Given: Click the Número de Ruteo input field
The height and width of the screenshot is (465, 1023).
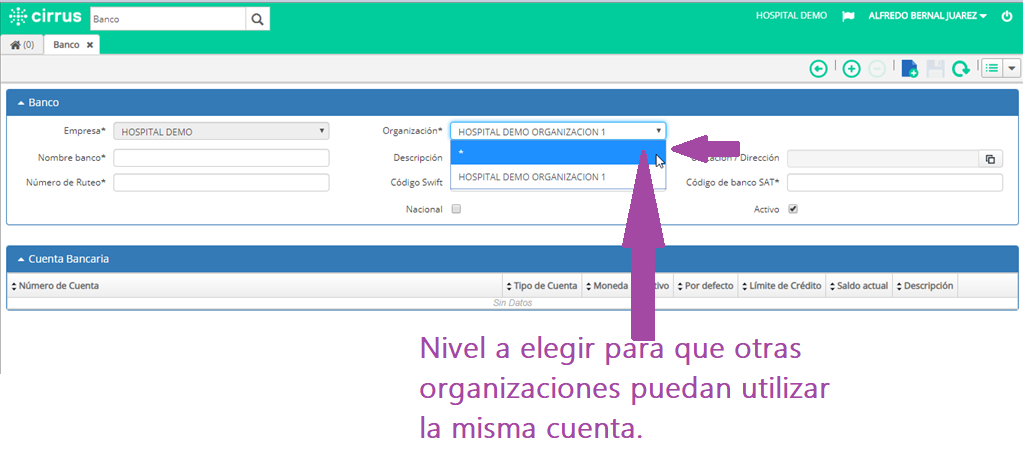Looking at the screenshot, I should (x=221, y=183).
